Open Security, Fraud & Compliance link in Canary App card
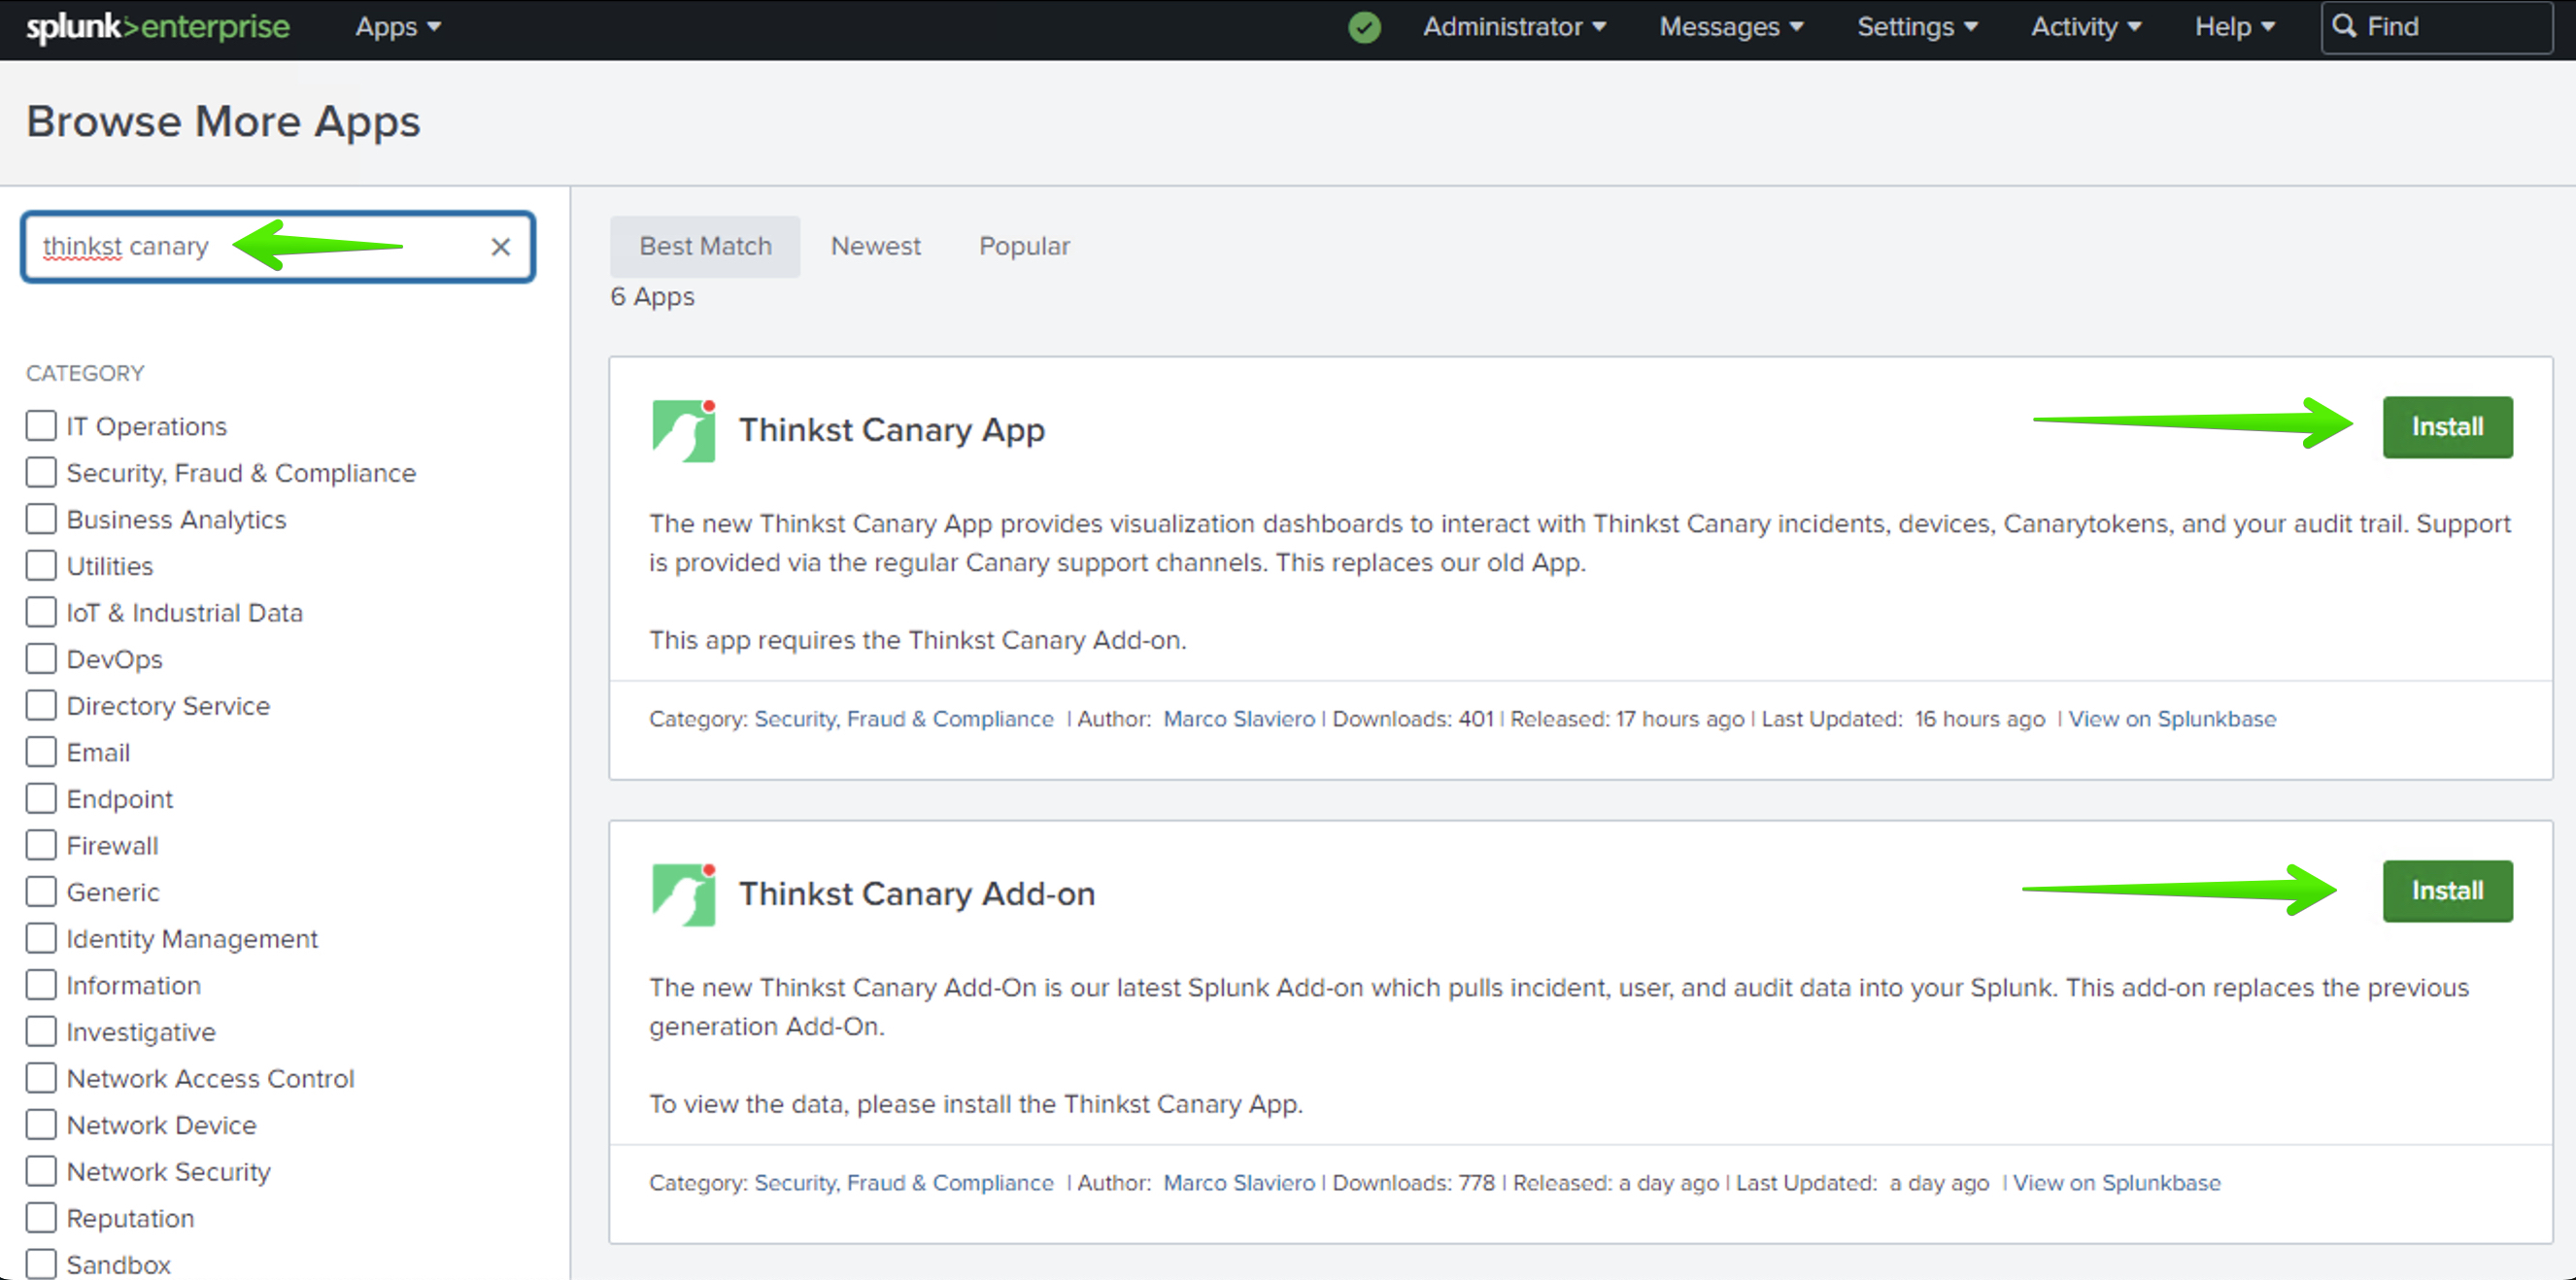The height and width of the screenshot is (1280, 2576). [904, 719]
